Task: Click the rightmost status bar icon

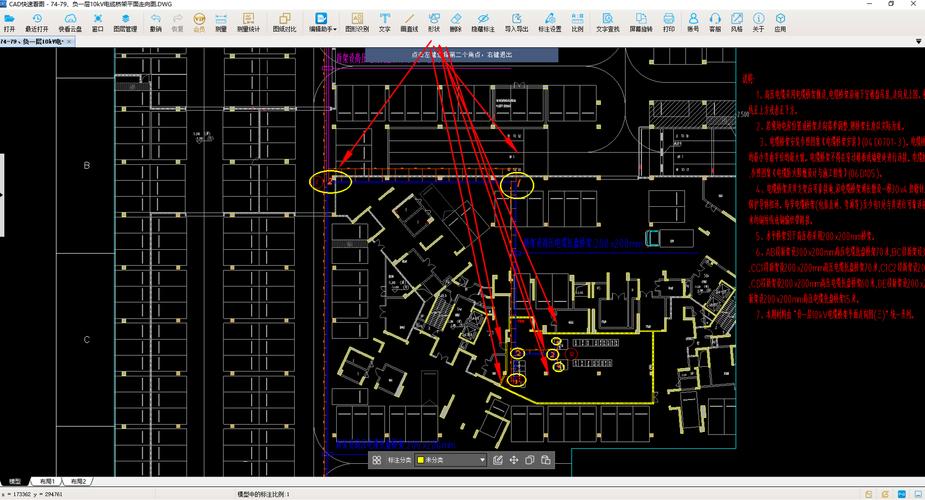Action: pos(918,494)
